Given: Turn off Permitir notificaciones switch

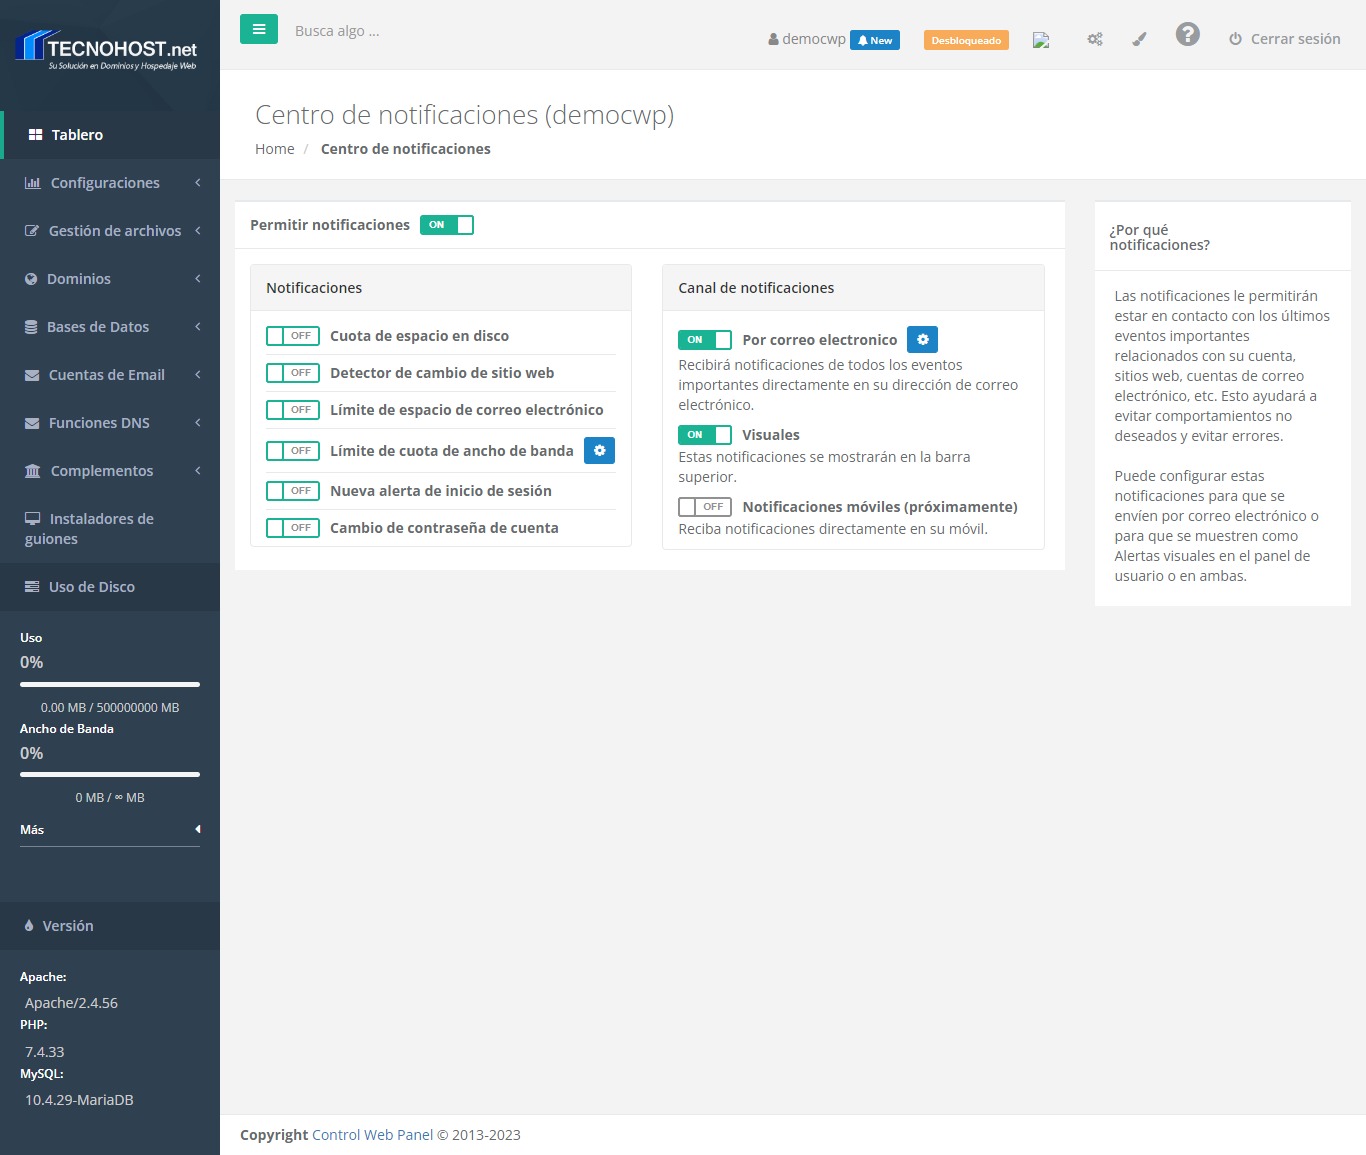Looking at the screenshot, I should tap(446, 225).
